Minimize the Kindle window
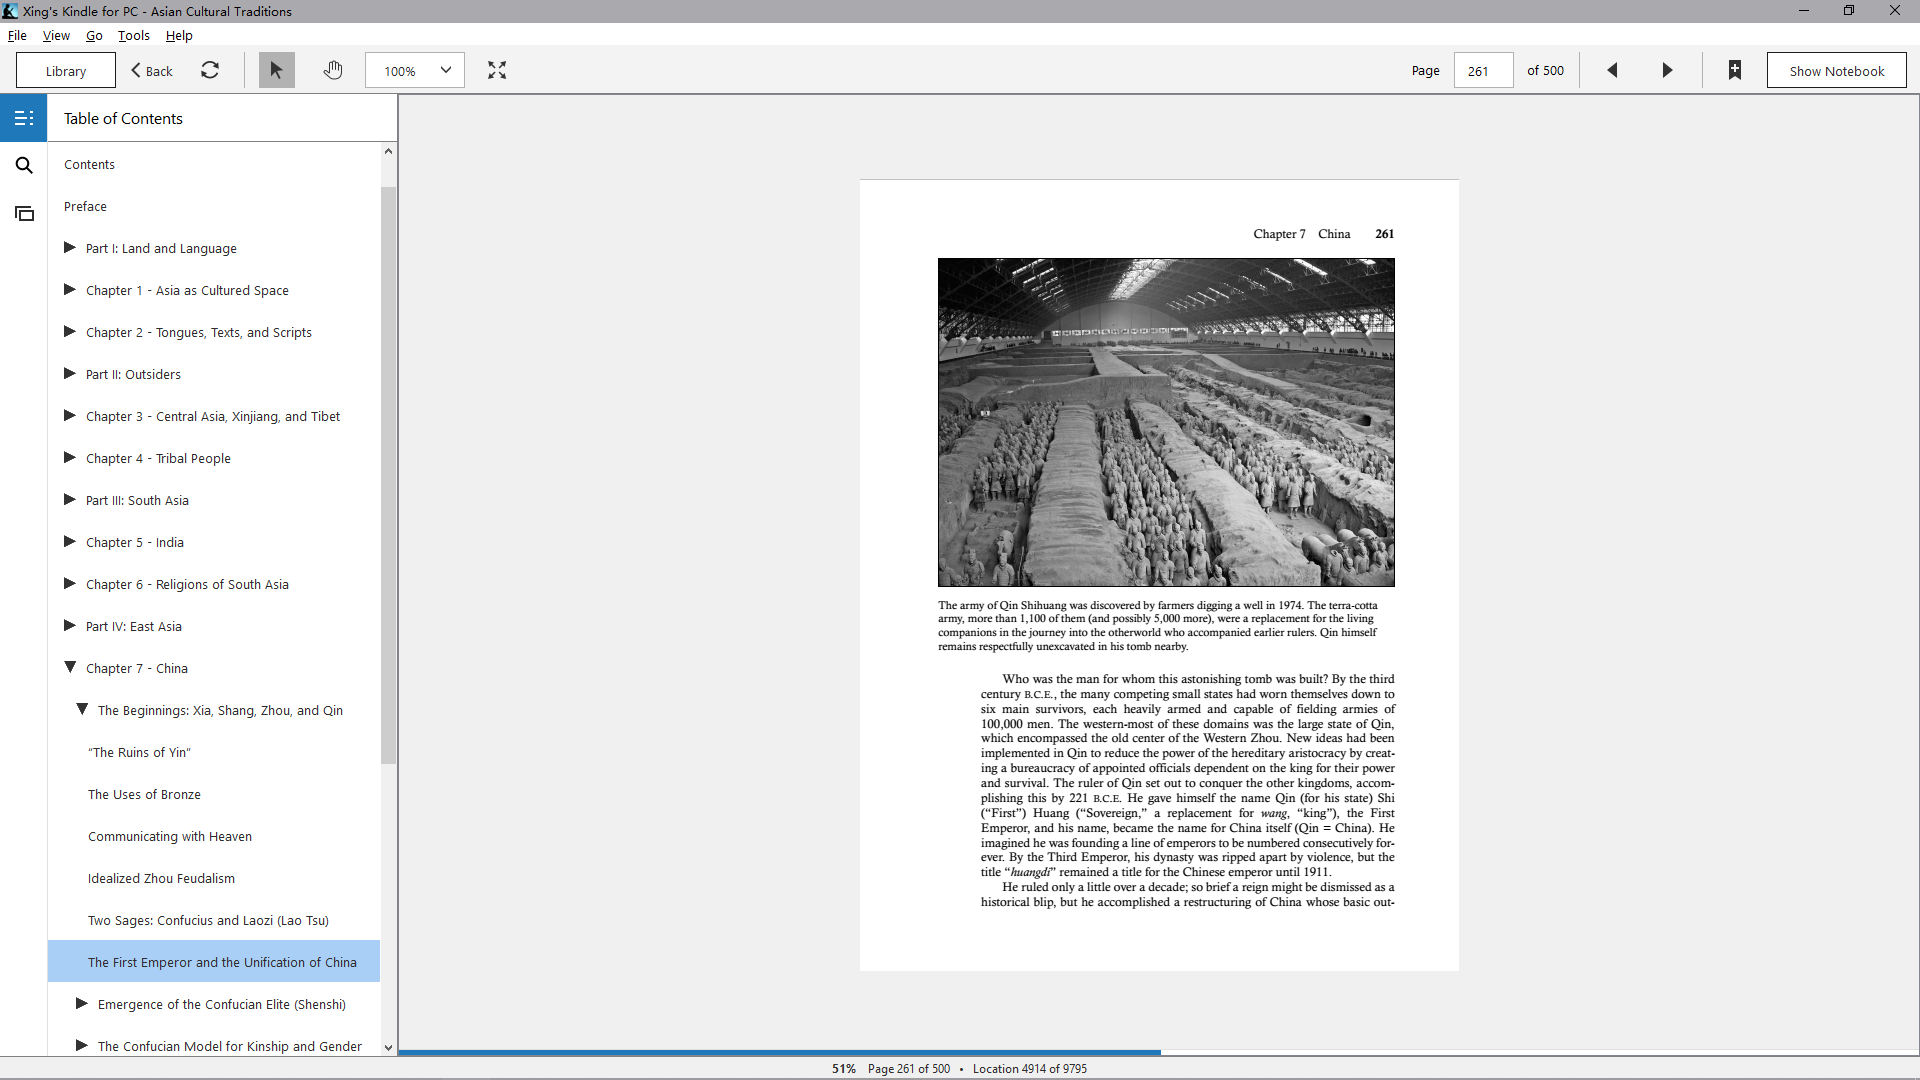 coord(1804,11)
